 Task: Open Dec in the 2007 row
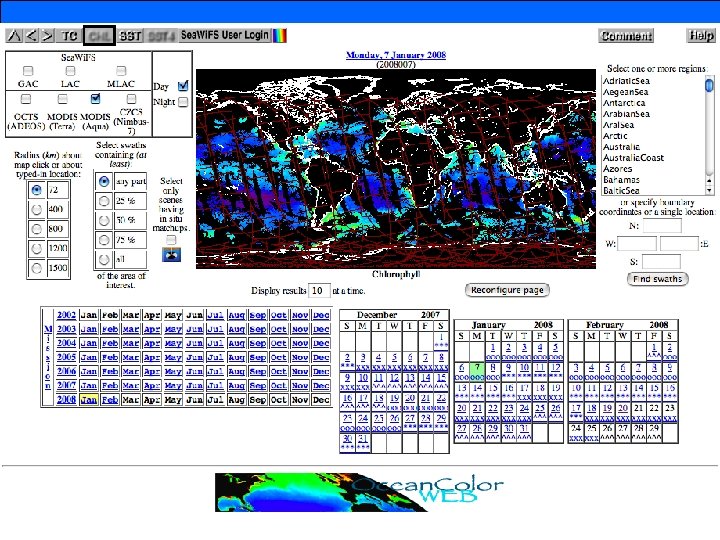pos(321,386)
